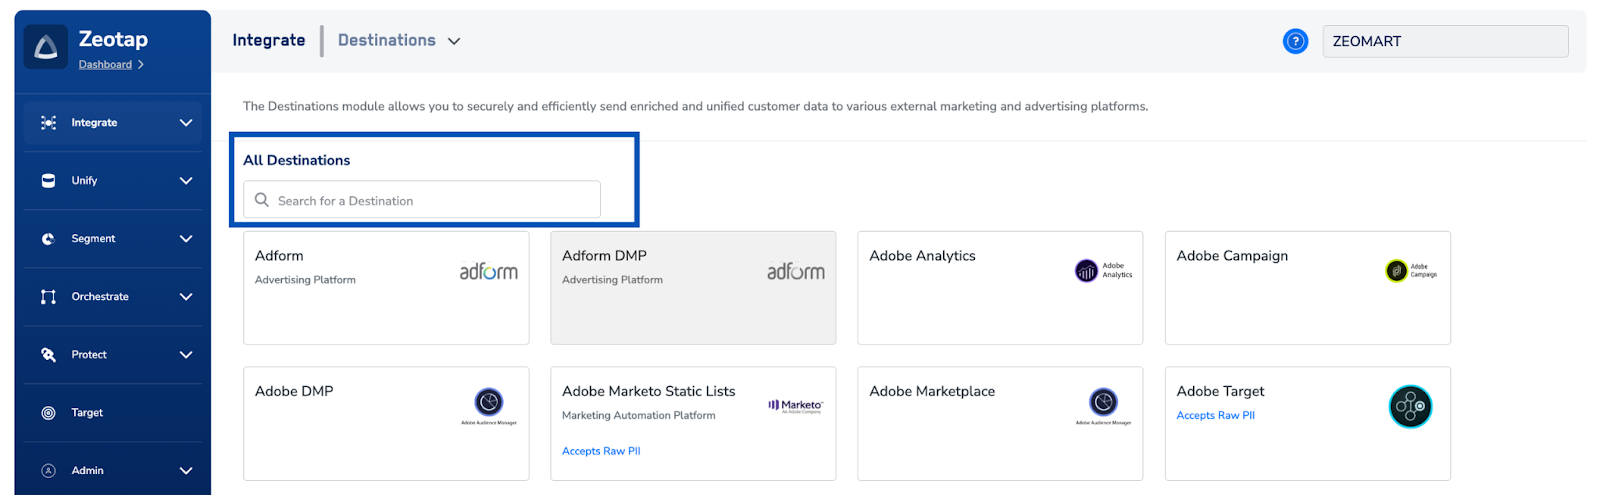Click the Zeotap logo icon
Screen dimensions: 1600x495
(46, 47)
